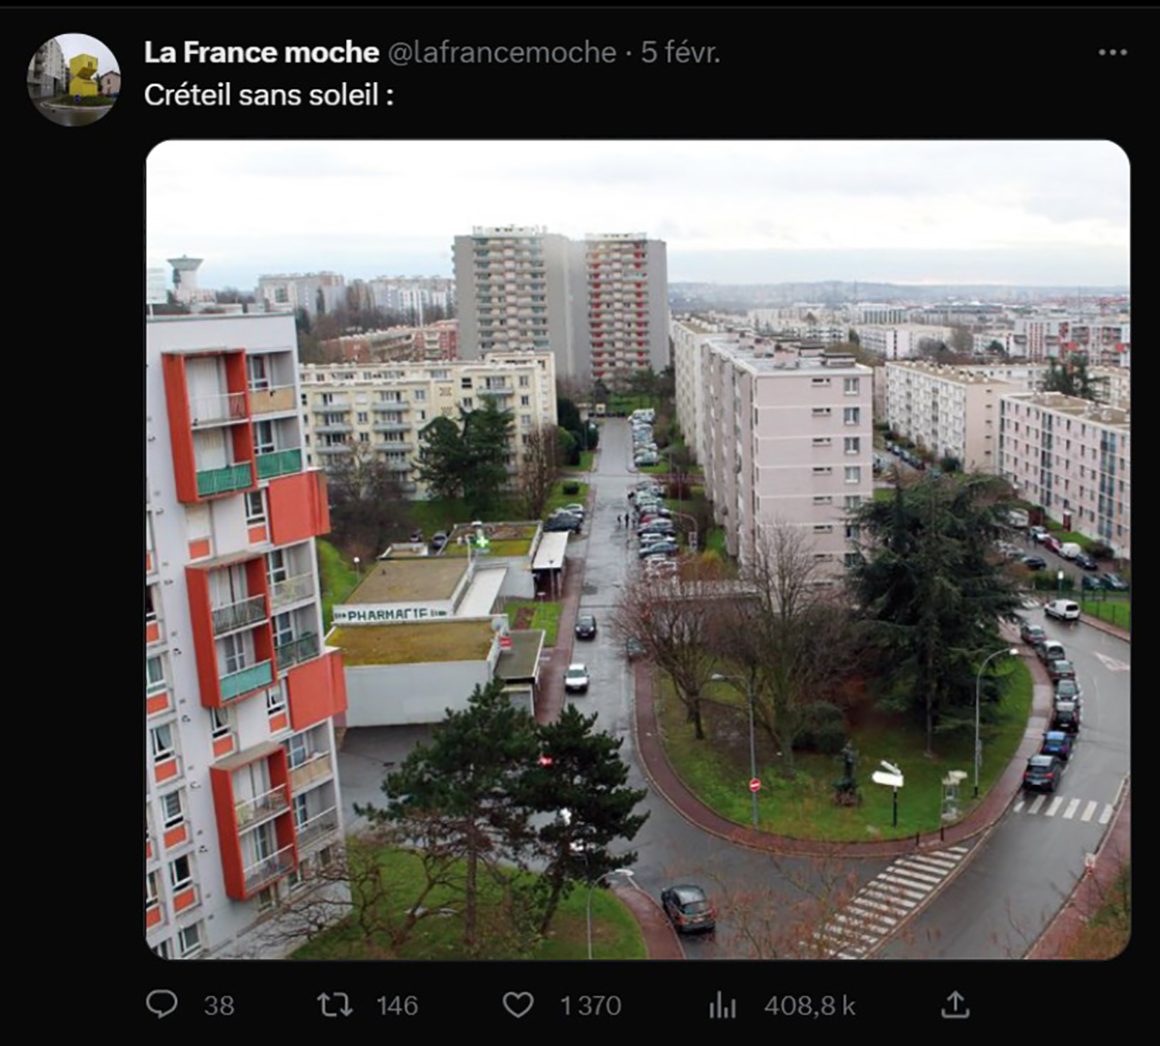
Task: Click the 146 reposts count
Action: pyautogui.click(x=397, y=1005)
